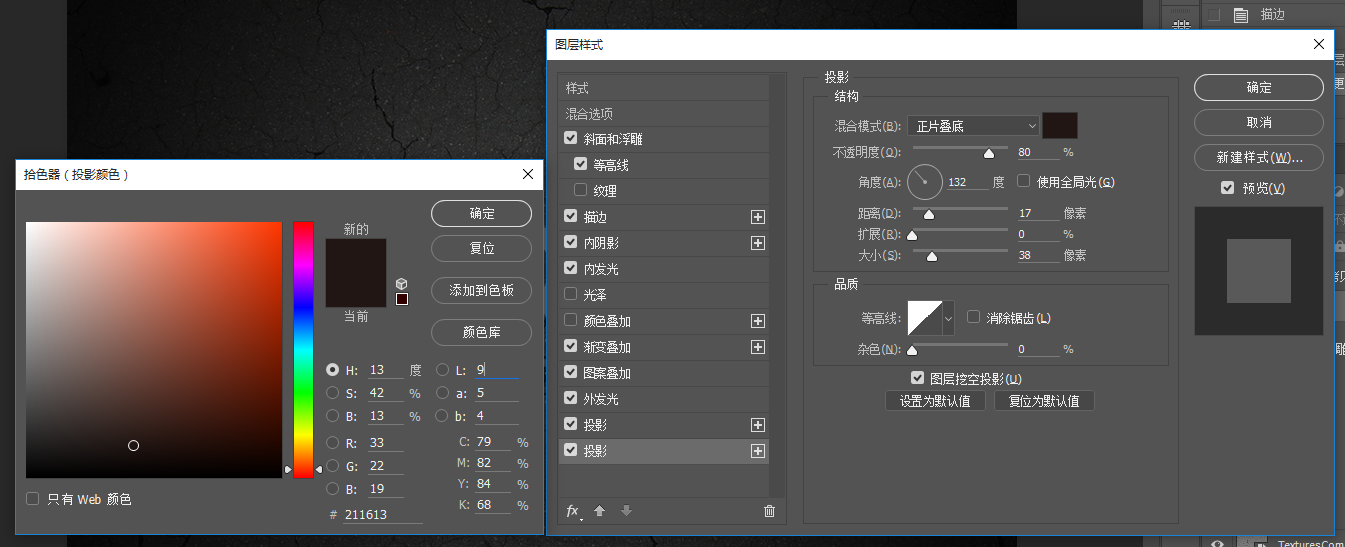Click the 等高线 contour thumbnail
1345x547 pixels.
tap(924, 318)
